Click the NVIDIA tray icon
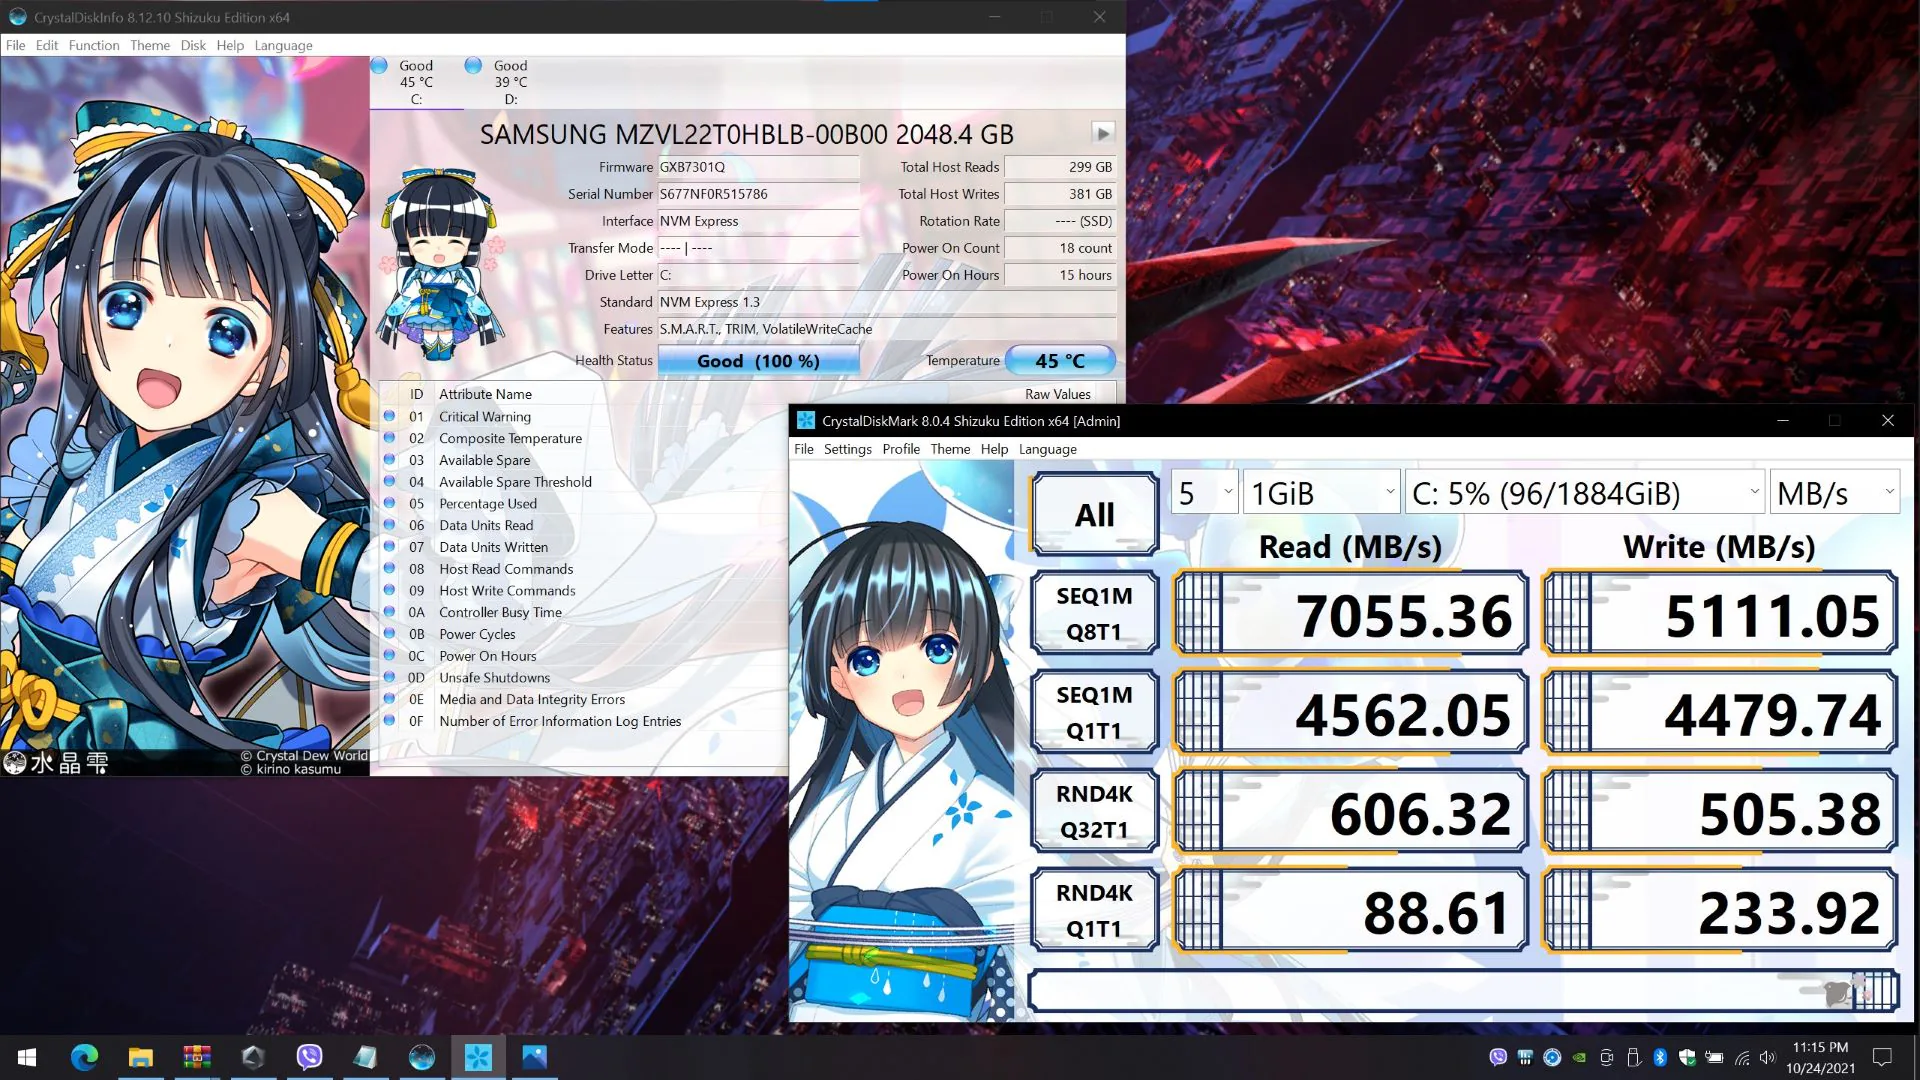1920x1080 pixels. [1579, 1057]
